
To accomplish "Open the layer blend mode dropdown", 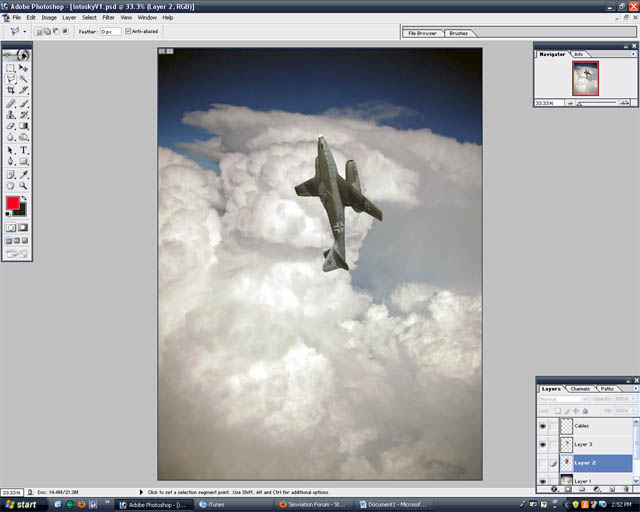I will click(x=561, y=399).
